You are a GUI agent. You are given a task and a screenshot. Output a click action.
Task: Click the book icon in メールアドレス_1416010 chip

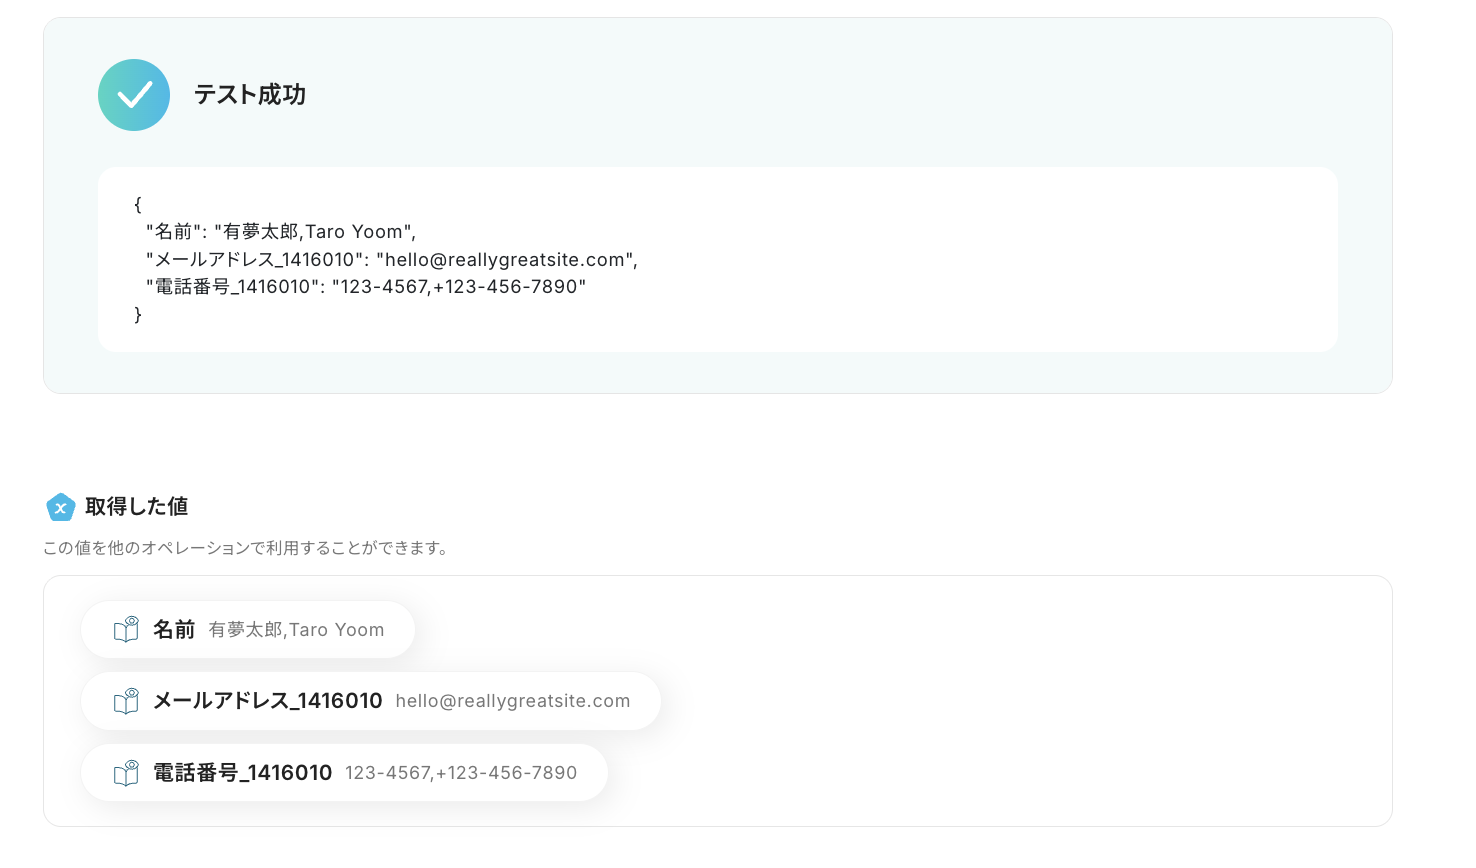(126, 701)
